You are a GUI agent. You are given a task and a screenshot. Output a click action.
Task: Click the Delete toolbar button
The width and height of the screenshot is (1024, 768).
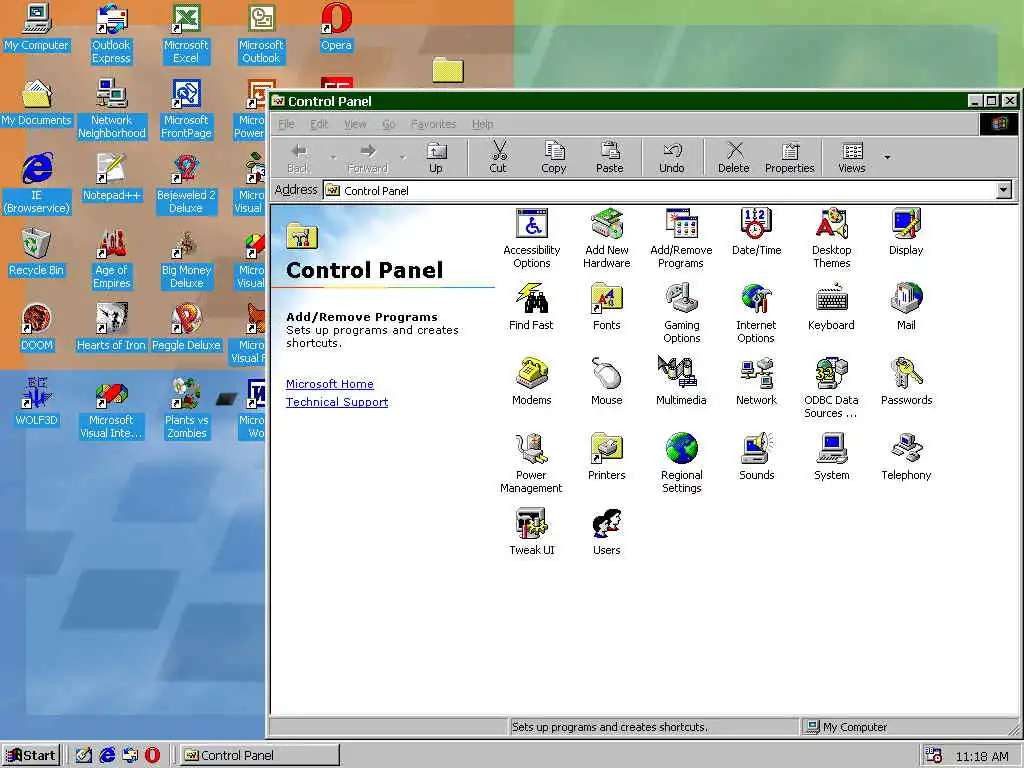(x=733, y=157)
